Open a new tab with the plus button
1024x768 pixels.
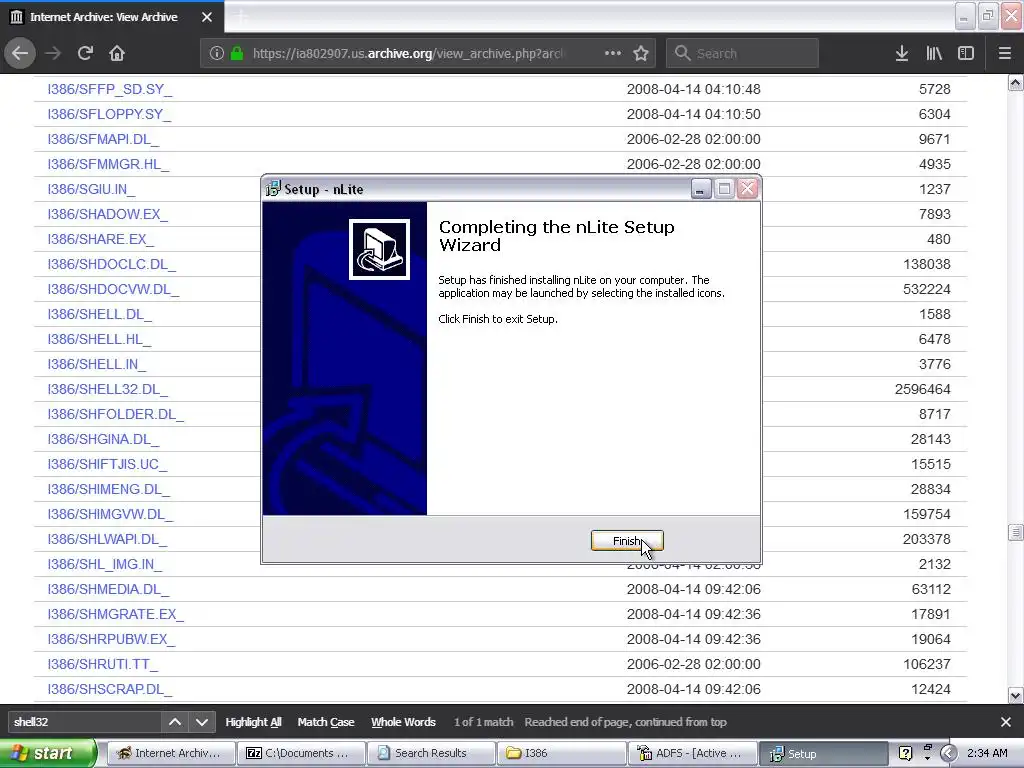(240, 17)
